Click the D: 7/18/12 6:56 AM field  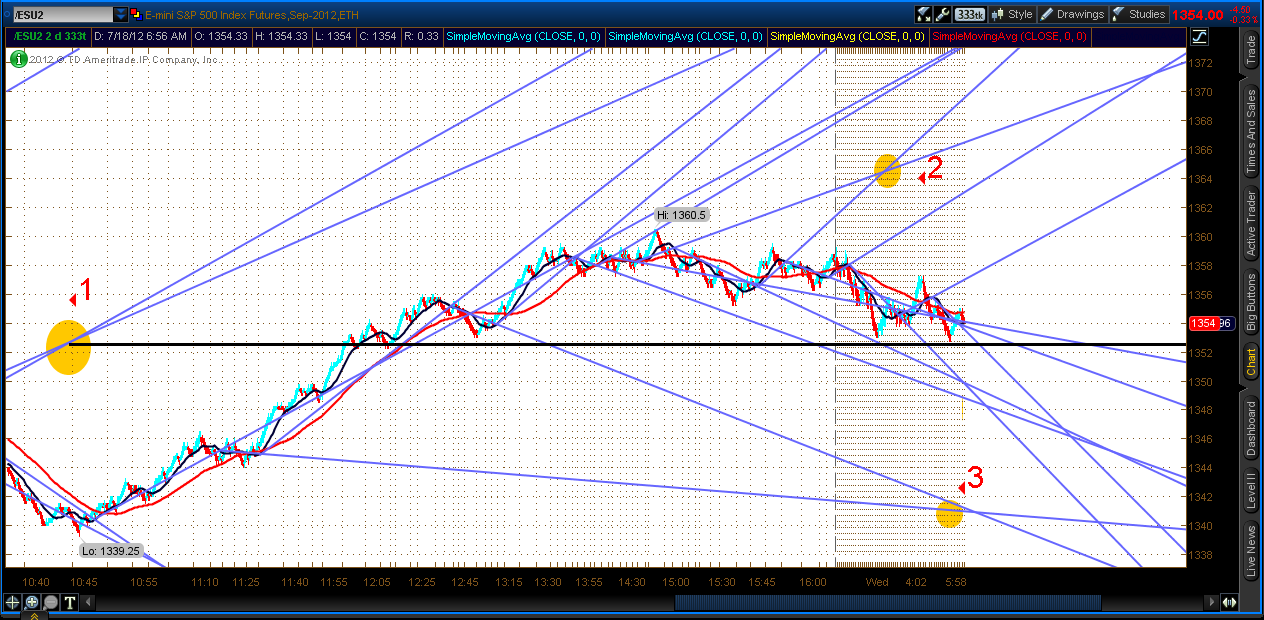140,36
